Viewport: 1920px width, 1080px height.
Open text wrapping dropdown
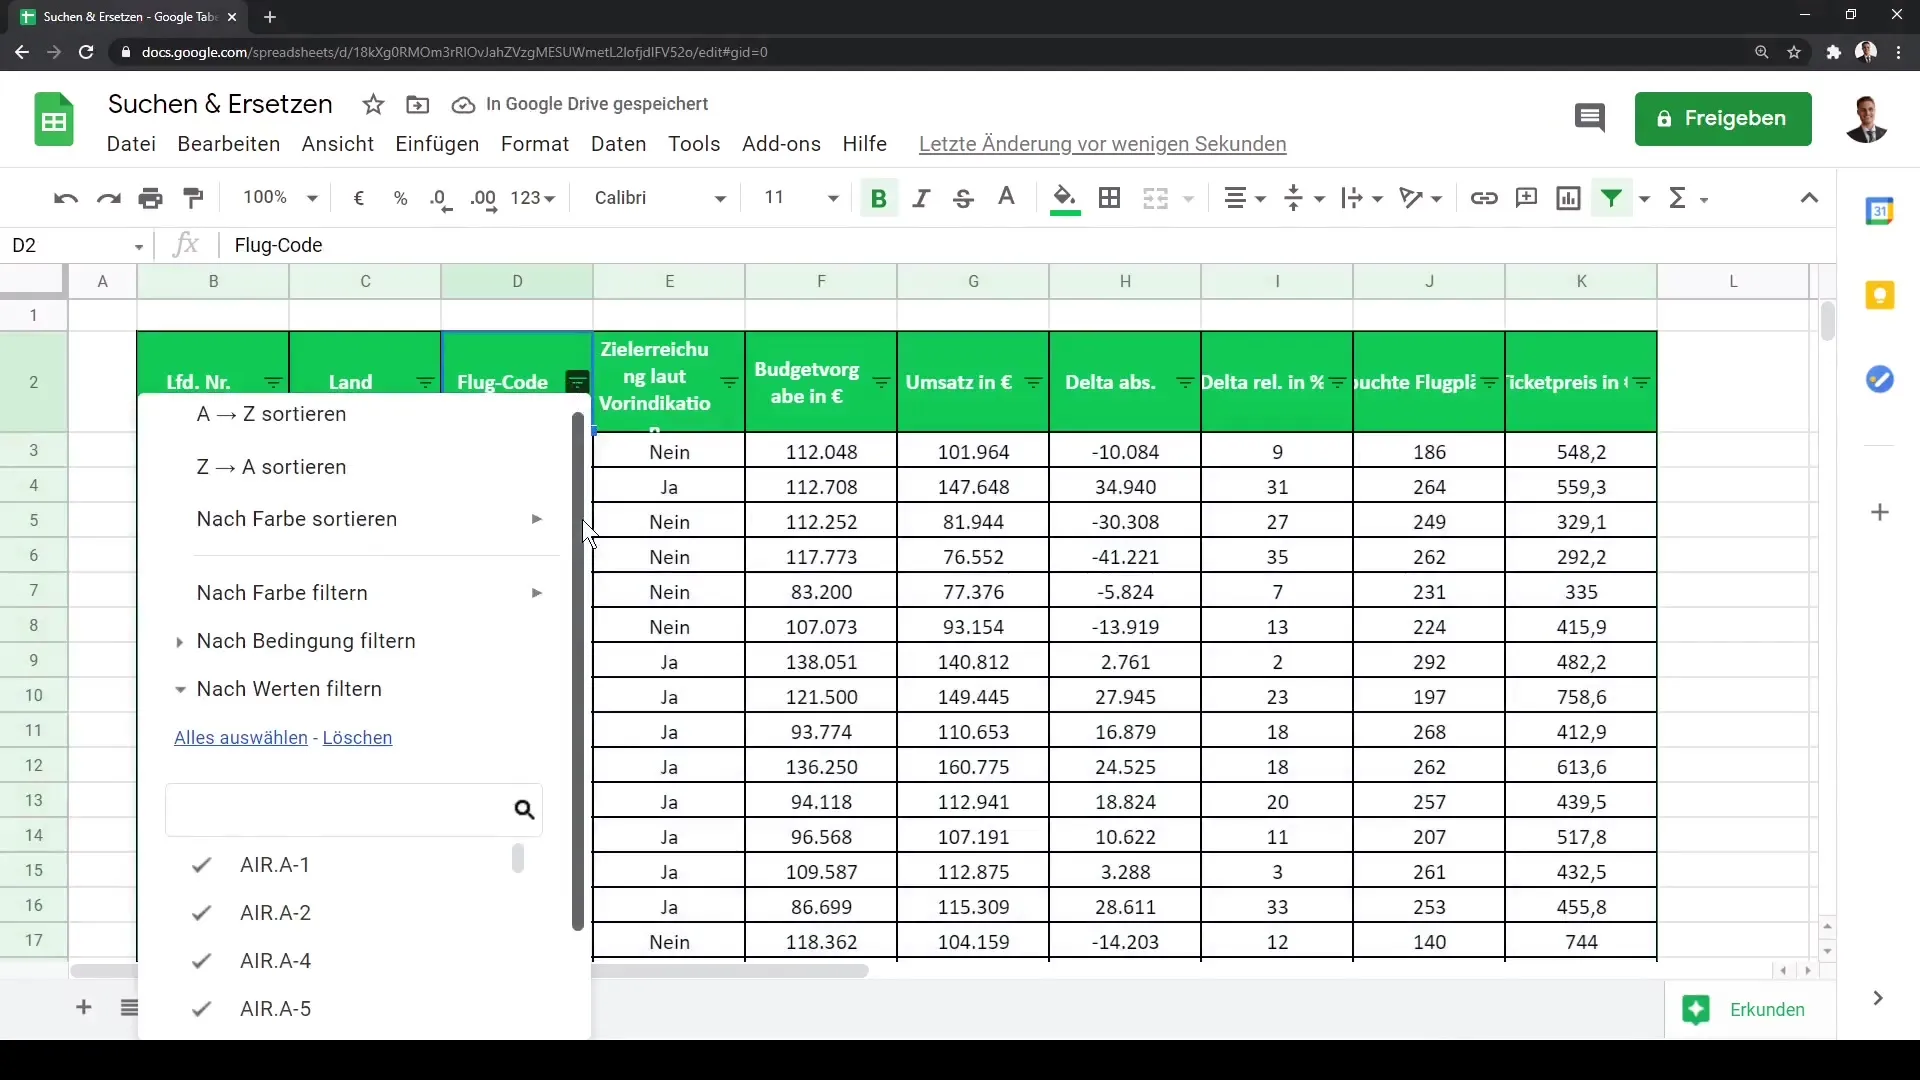pos(1362,198)
